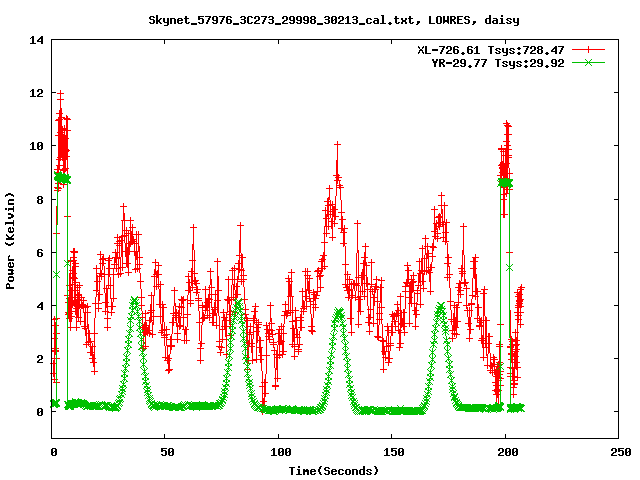Click the x-axis tick label 50
Screen dimensions: 640x480
[167, 452]
